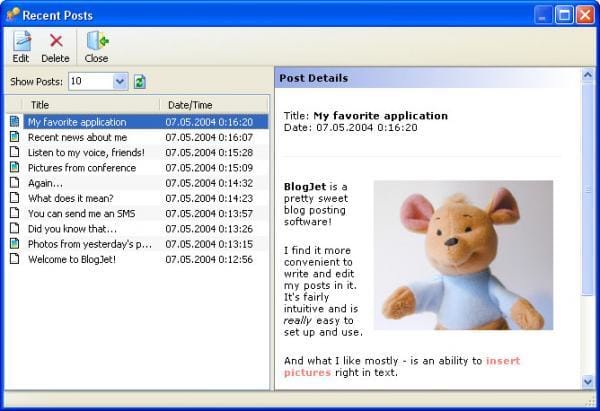Click date cell 07.05.2004 0:15:28
600x411 pixels.
[209, 153]
